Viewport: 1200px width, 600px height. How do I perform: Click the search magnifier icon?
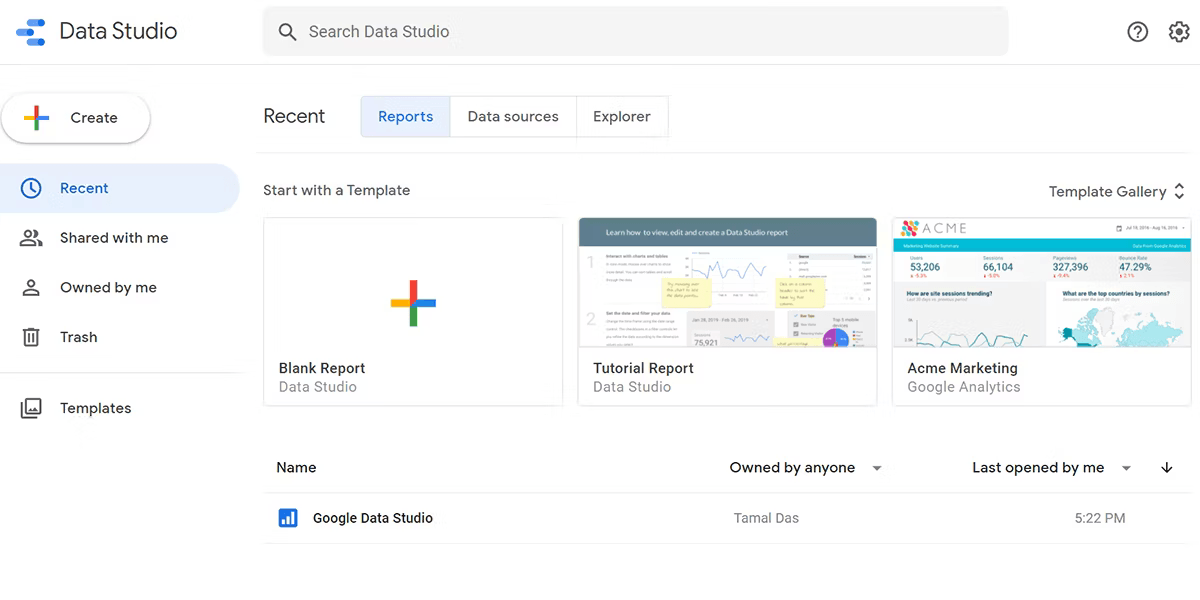pyautogui.click(x=287, y=32)
